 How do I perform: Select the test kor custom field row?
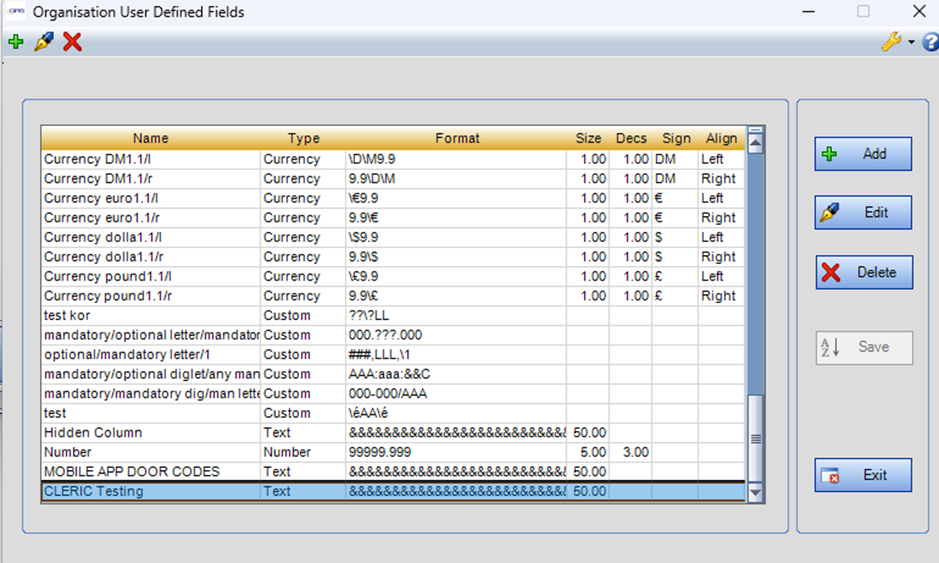tap(150, 315)
